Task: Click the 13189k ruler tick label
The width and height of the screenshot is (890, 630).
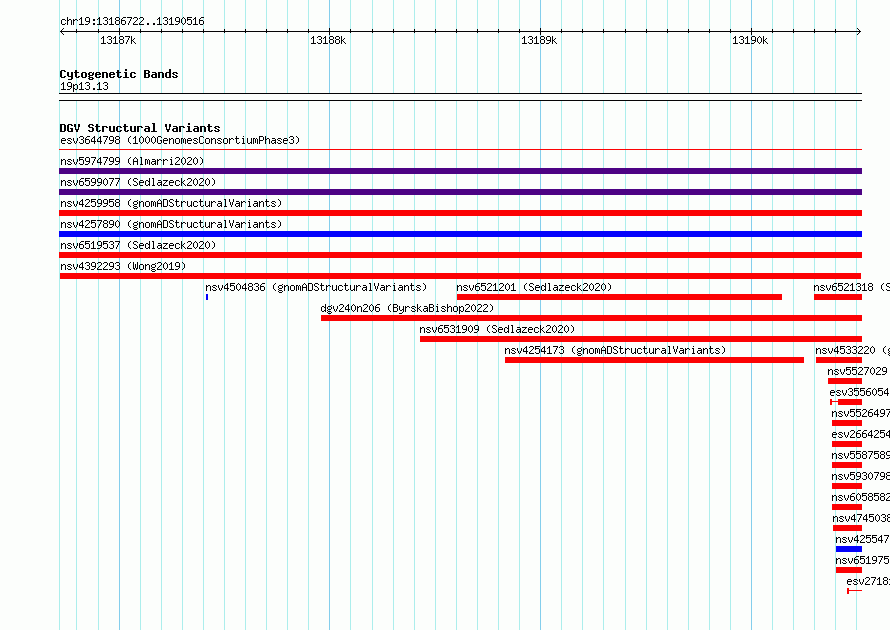Action: tap(539, 40)
